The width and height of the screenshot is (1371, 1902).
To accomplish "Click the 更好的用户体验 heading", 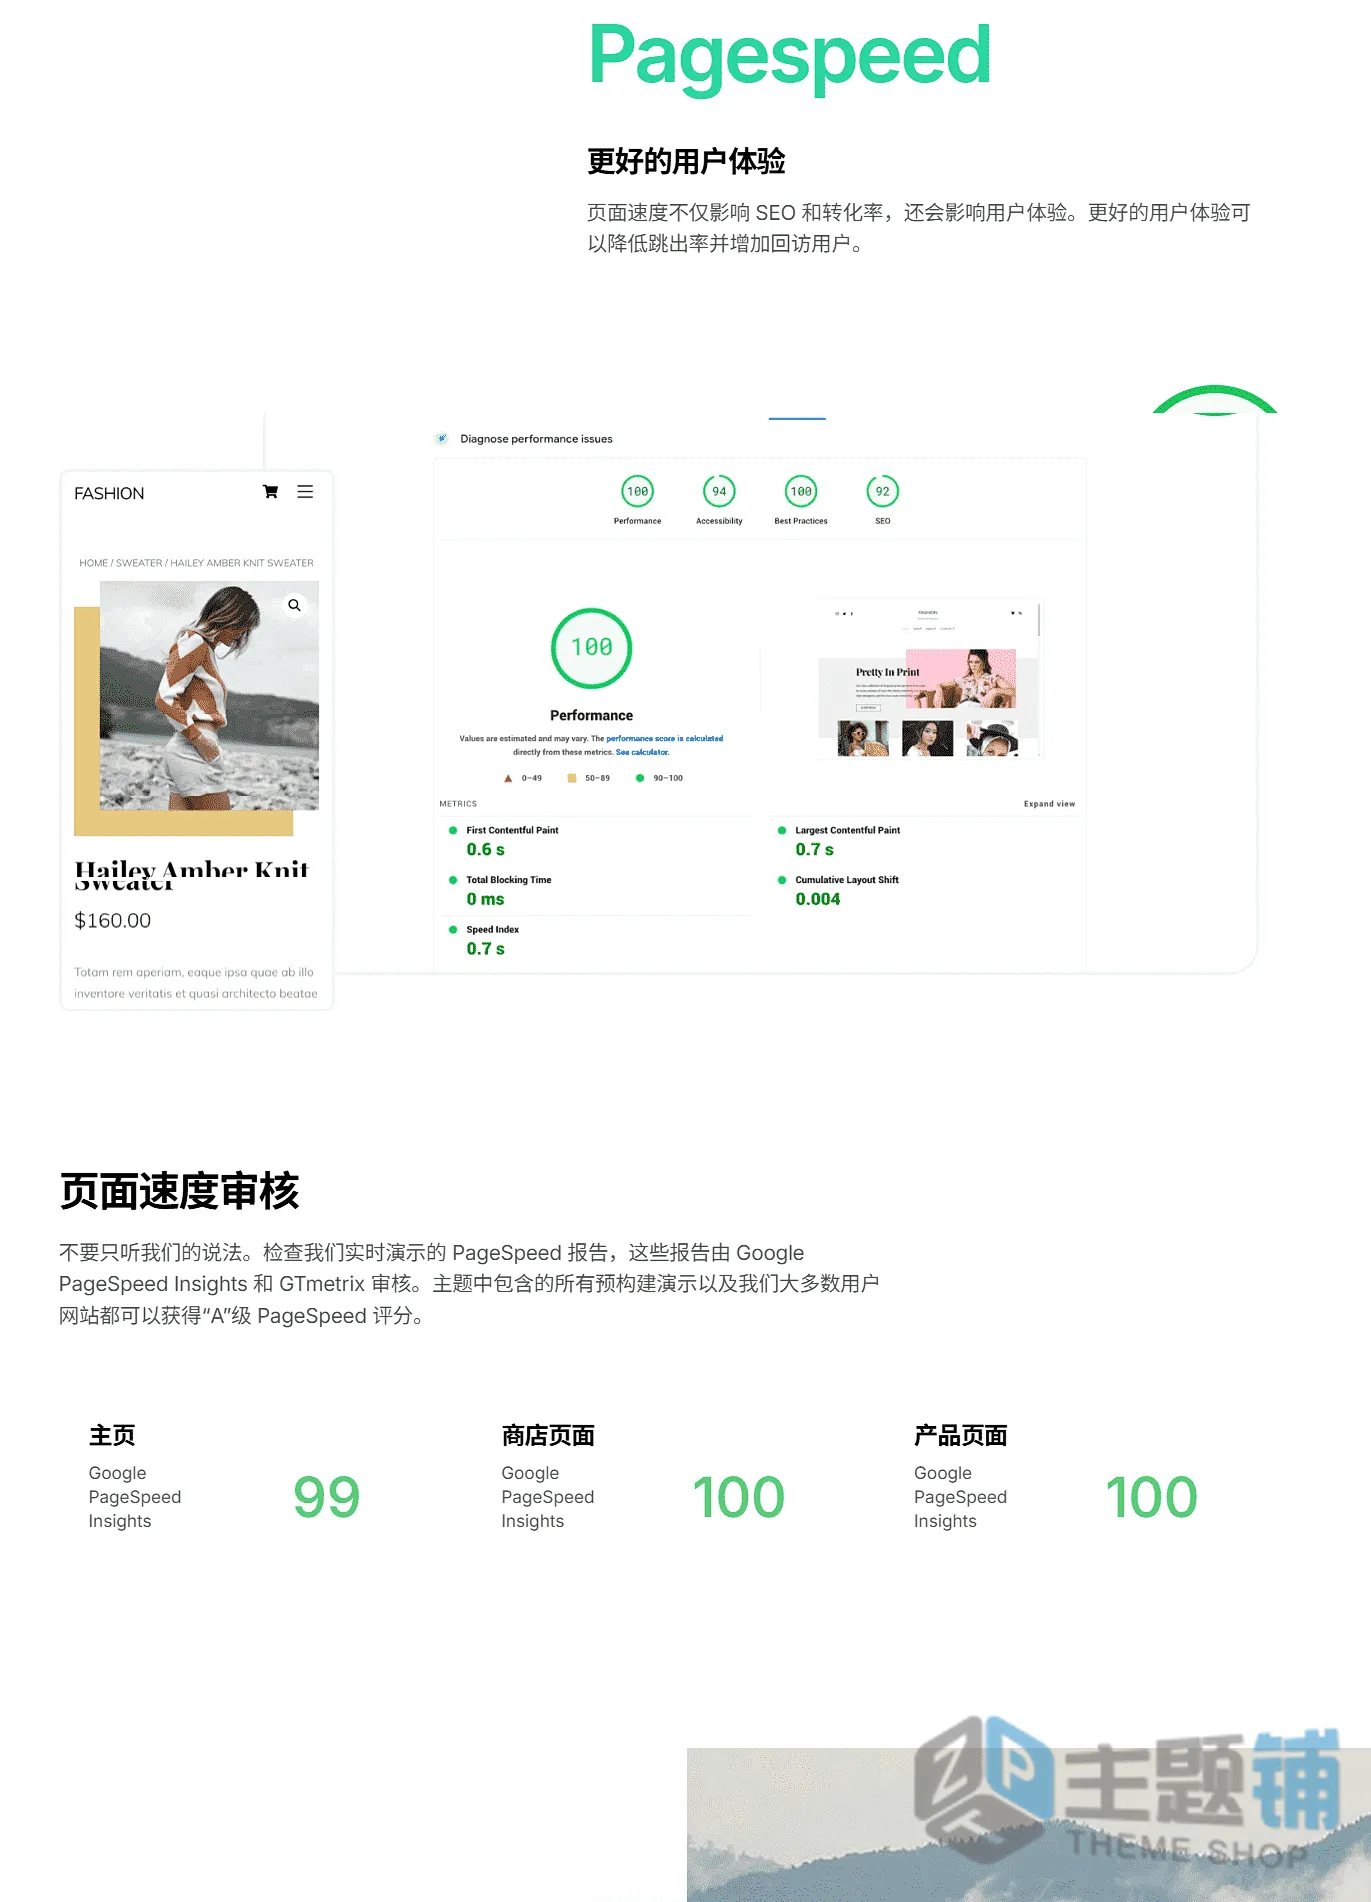I will click(686, 161).
